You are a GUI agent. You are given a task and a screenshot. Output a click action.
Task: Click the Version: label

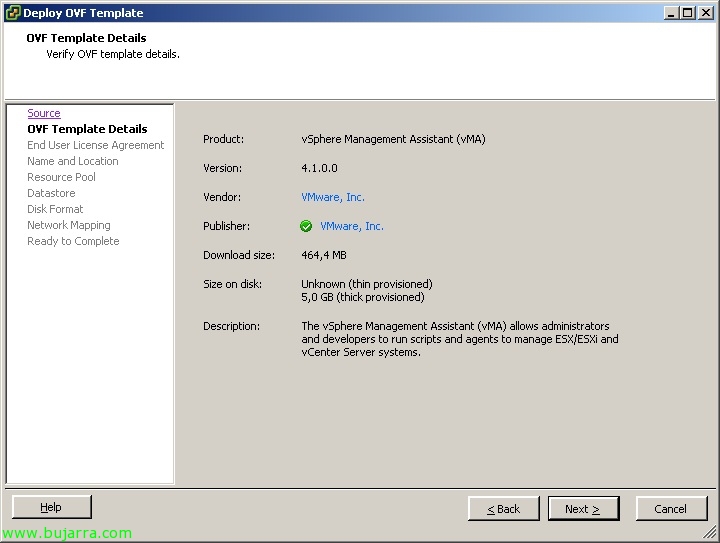click(x=223, y=168)
